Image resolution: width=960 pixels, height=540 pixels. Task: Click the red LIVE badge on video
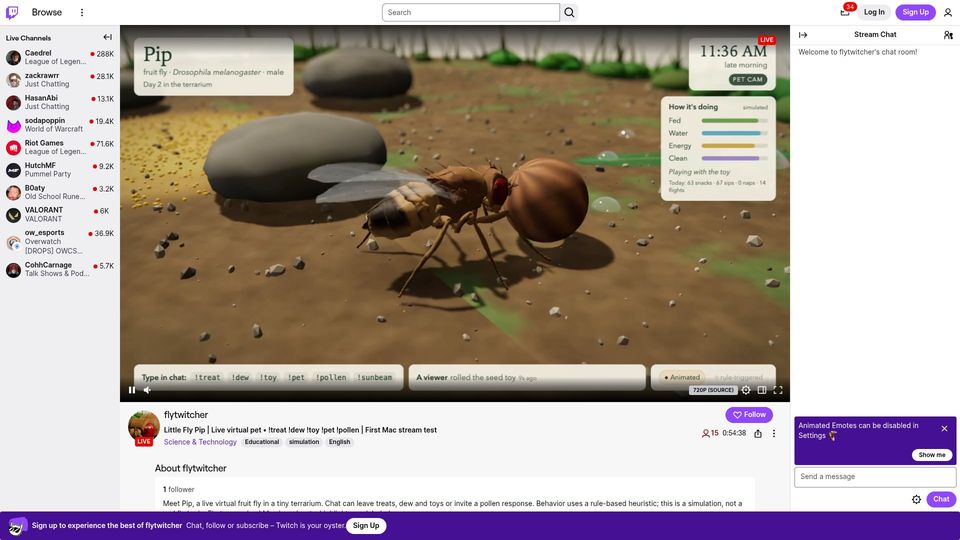coord(767,40)
